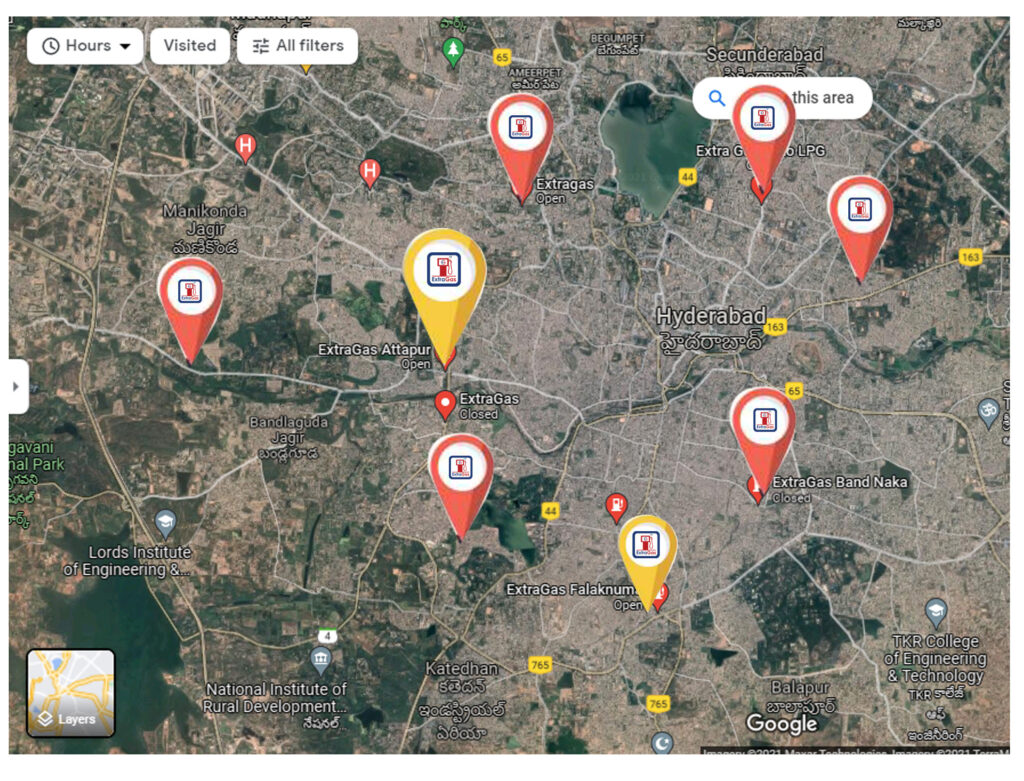Click the Extragas Open pin below Ameerpet
Screen dimensions: 1024x781
tap(520, 131)
